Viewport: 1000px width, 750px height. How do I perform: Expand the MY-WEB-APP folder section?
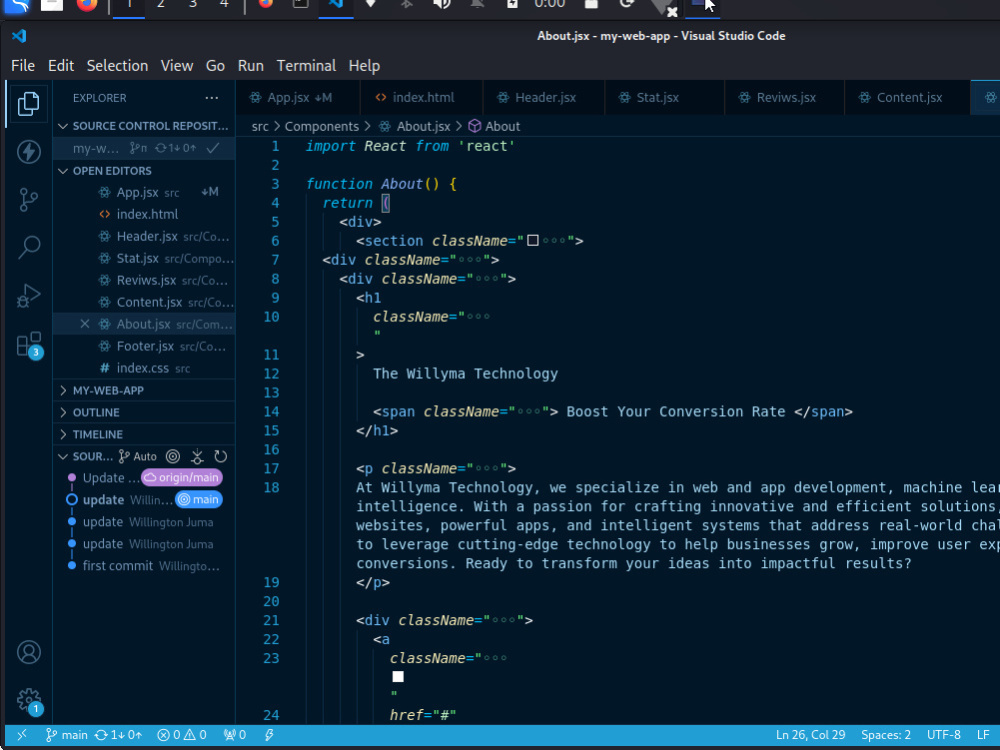(143, 390)
